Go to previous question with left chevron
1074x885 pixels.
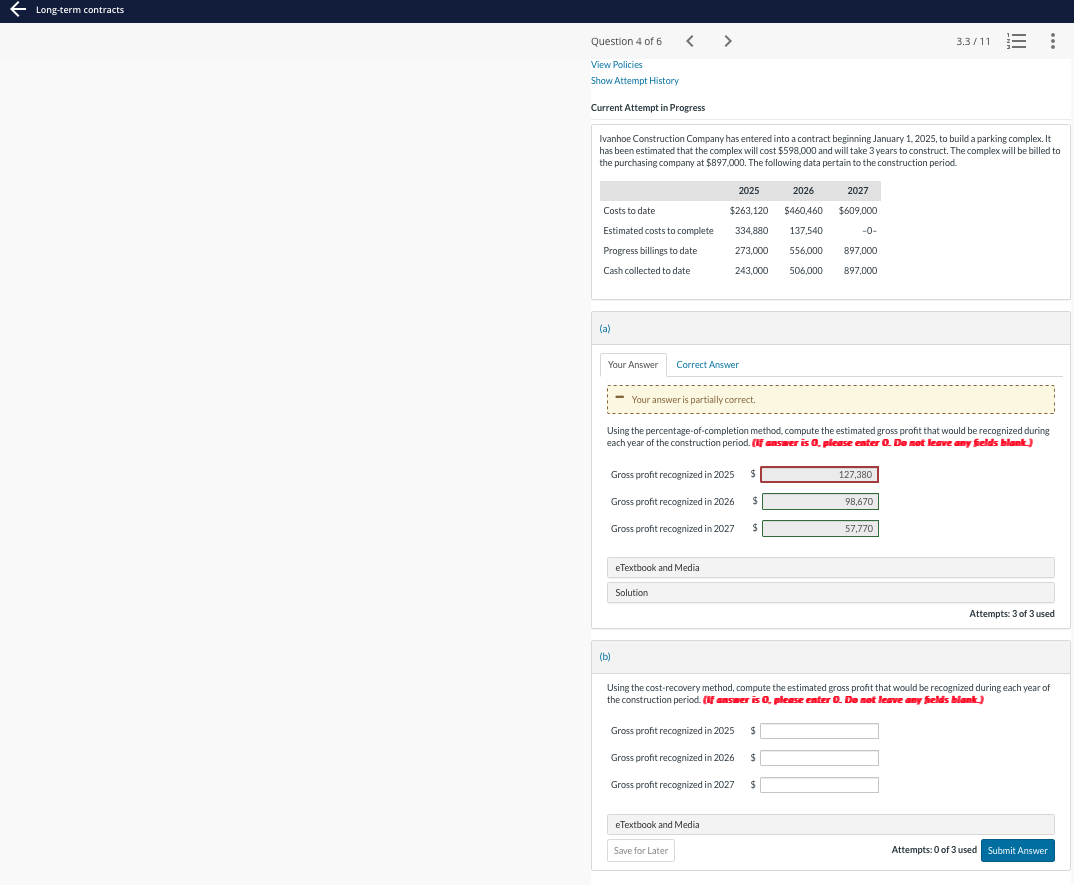pyautogui.click(x=690, y=41)
